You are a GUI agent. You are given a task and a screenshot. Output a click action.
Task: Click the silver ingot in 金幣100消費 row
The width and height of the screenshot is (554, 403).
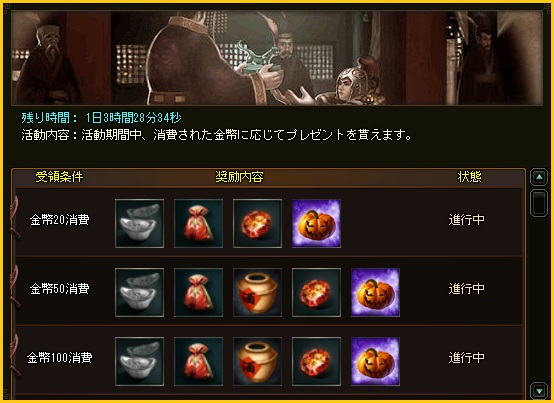pyautogui.click(x=139, y=361)
